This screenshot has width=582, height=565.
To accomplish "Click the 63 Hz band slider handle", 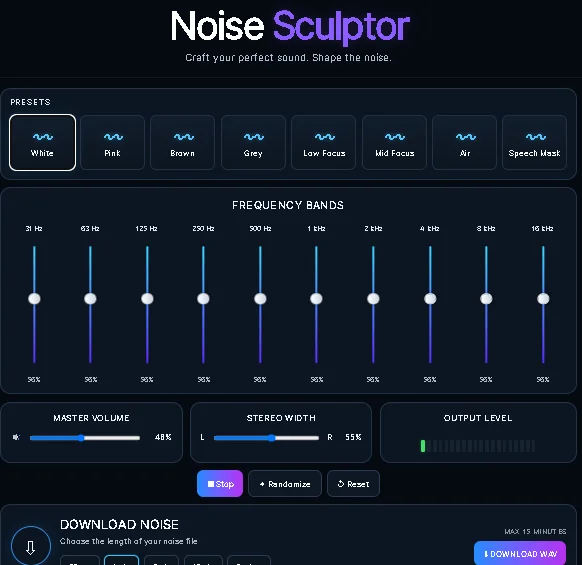I will pos(90,298).
